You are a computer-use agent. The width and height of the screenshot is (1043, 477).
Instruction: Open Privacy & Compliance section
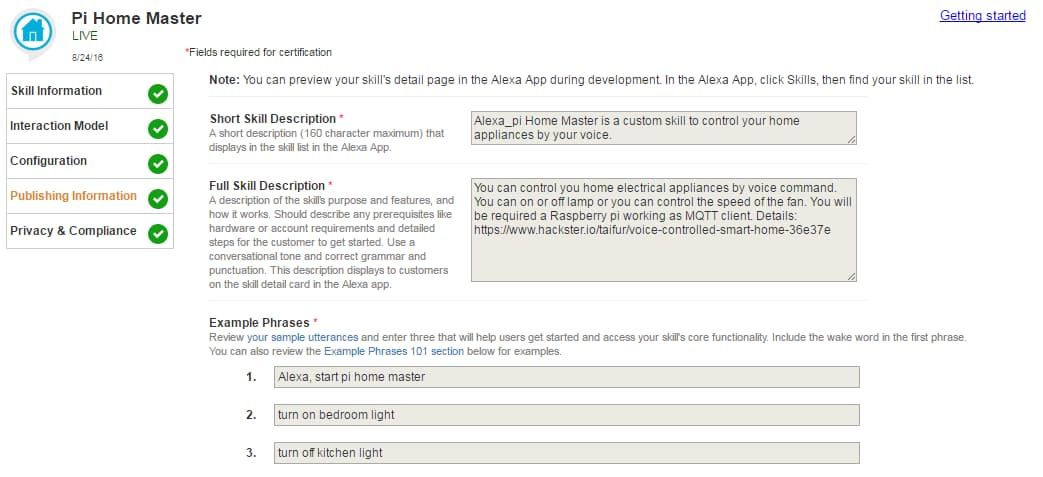click(x=73, y=231)
